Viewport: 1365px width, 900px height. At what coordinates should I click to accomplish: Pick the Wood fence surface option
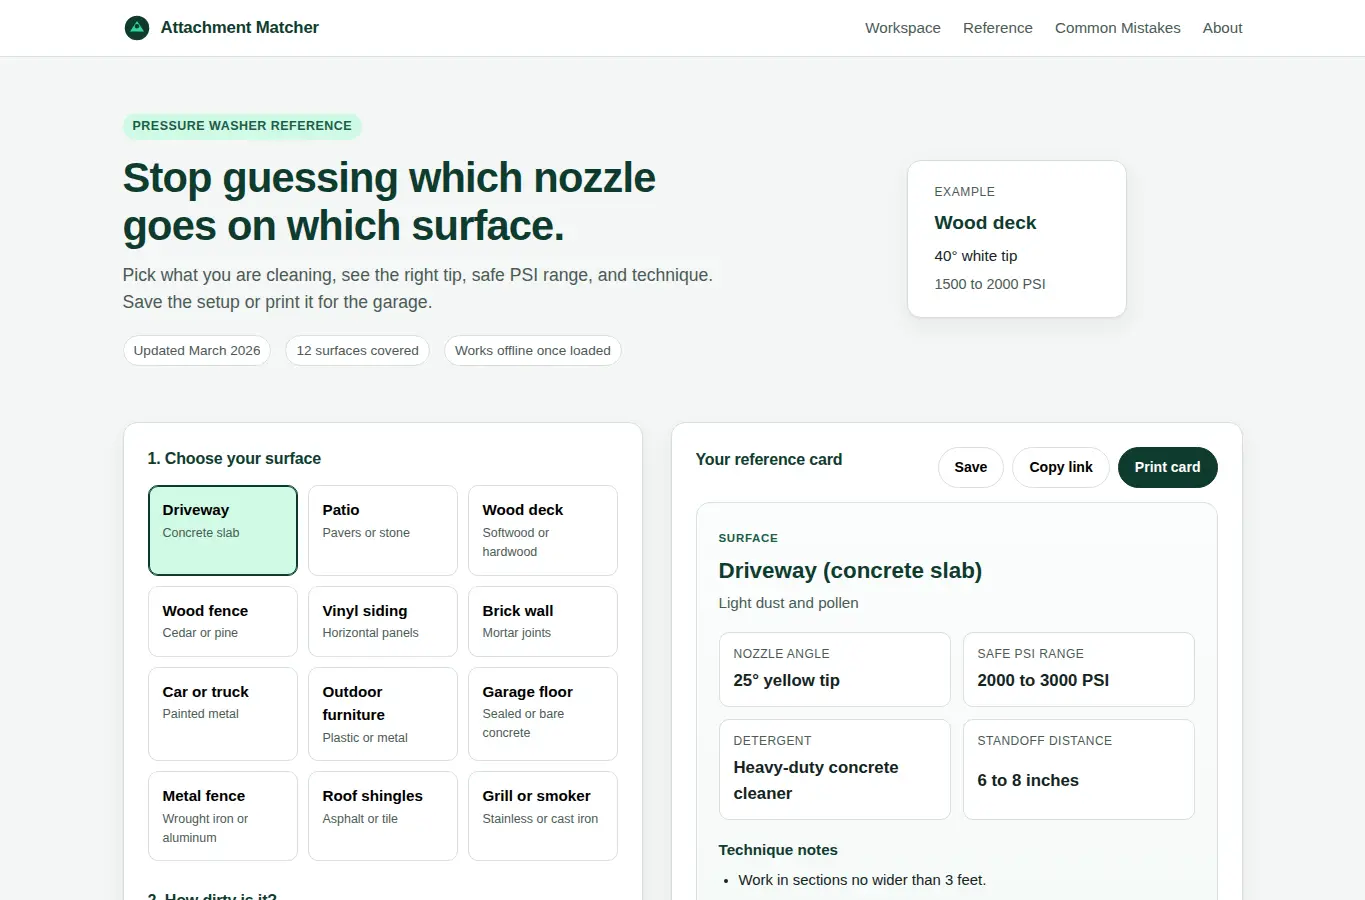pyautogui.click(x=223, y=621)
